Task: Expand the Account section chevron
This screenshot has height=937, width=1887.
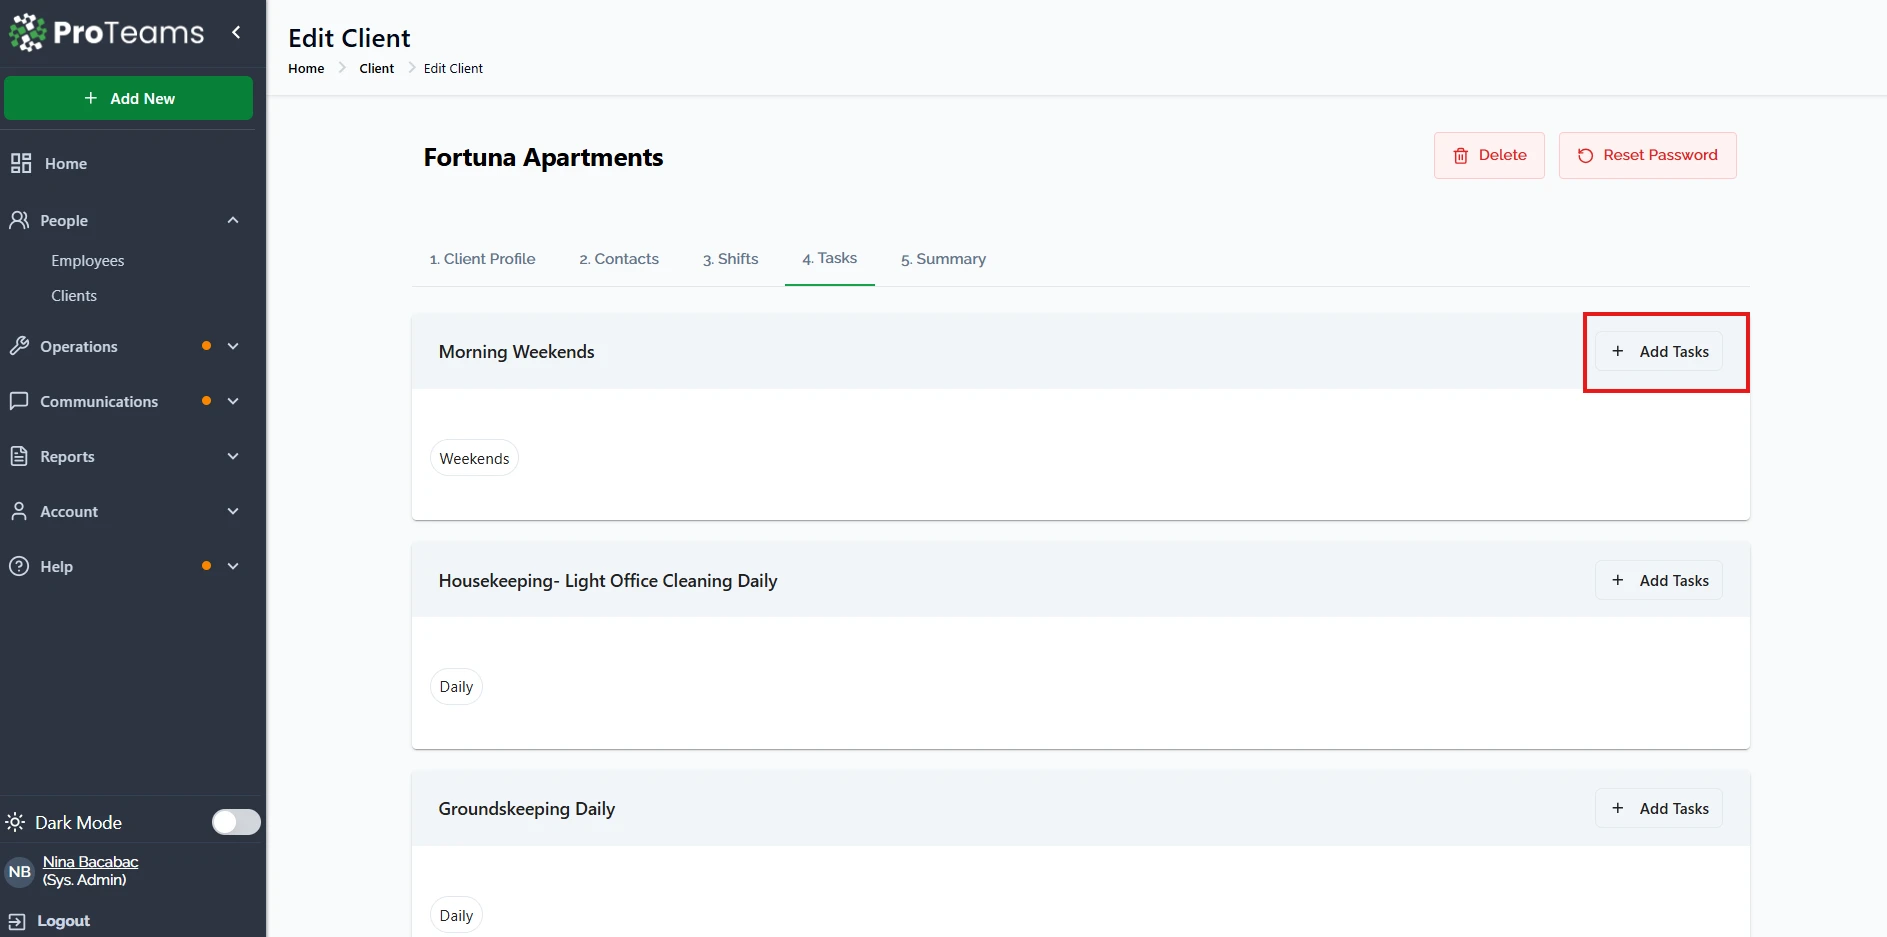Action: (233, 511)
